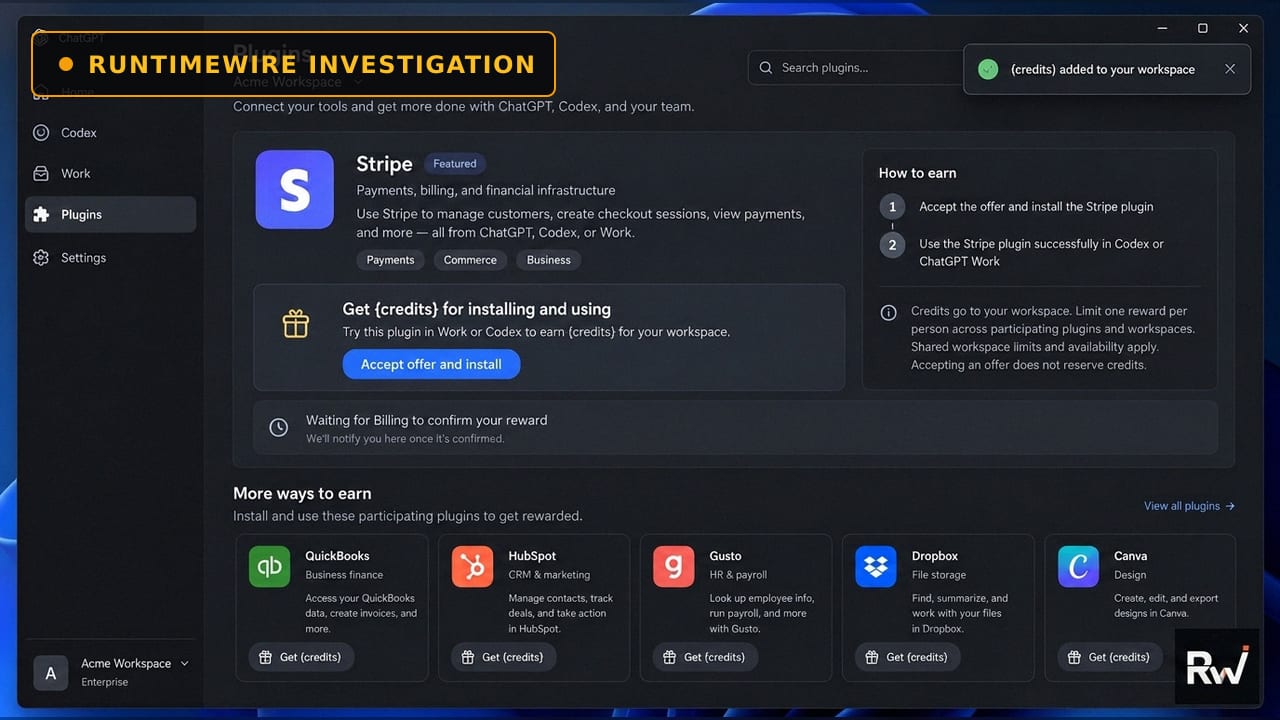Click the Acme Workspace avatar letter A

tap(51, 673)
